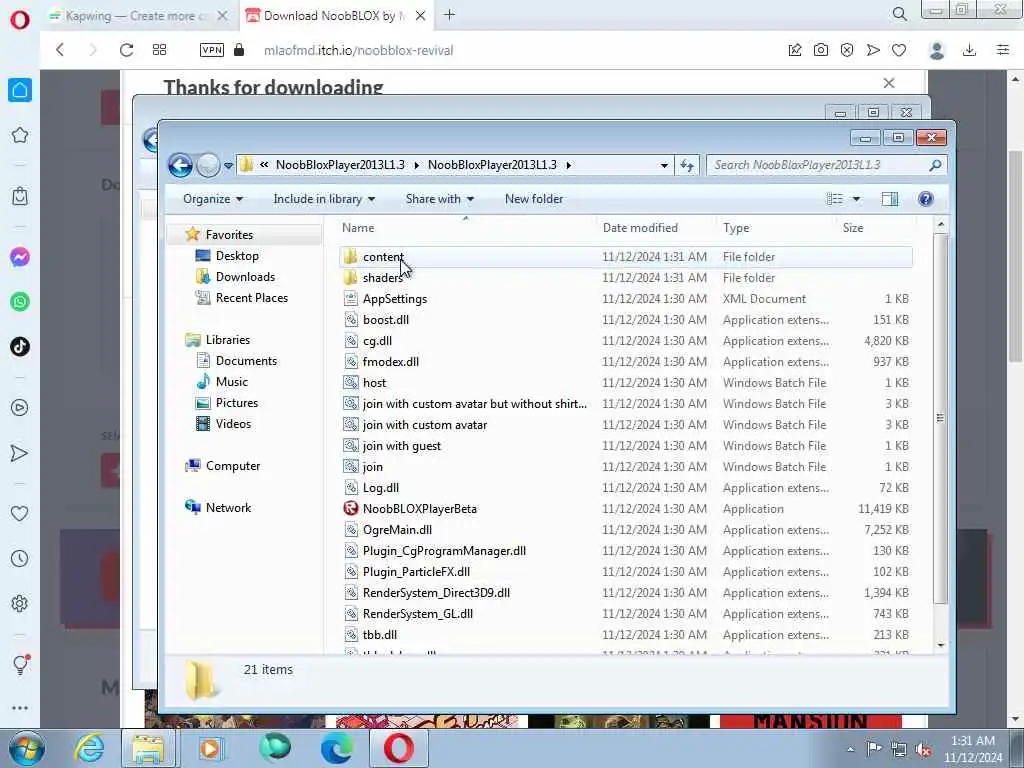
Task: Toggle the VPN badge in address bar
Action: tap(212, 50)
